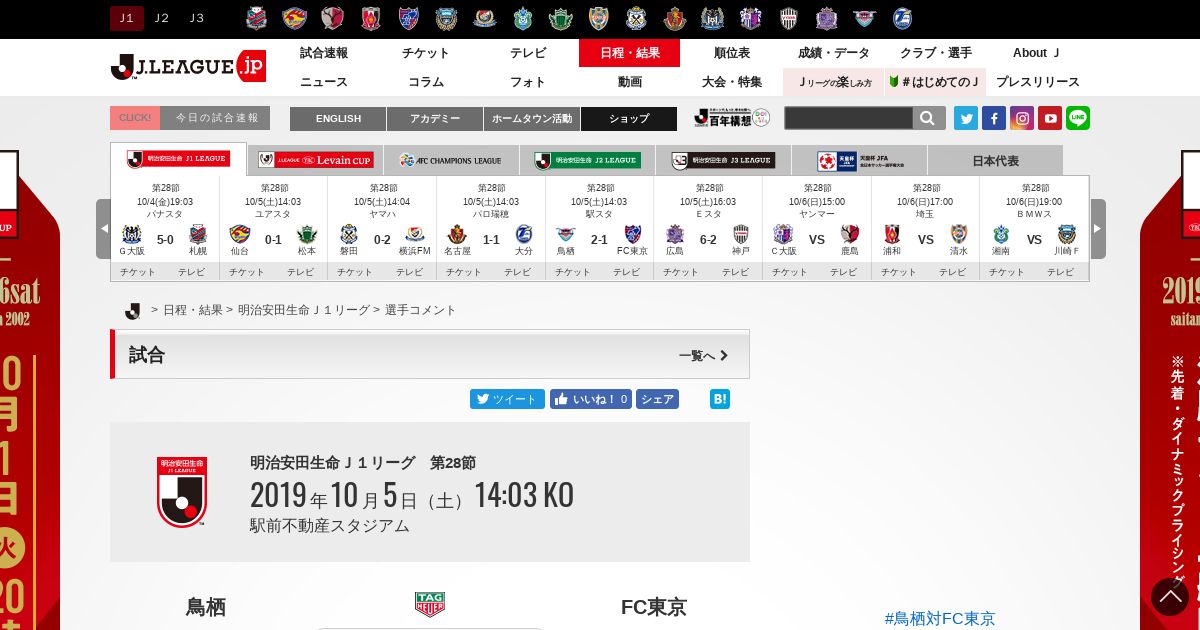Viewport: 1200px width, 630px height.
Task: Open the Oita Trinita crest in the top bar
Action: [902, 18]
